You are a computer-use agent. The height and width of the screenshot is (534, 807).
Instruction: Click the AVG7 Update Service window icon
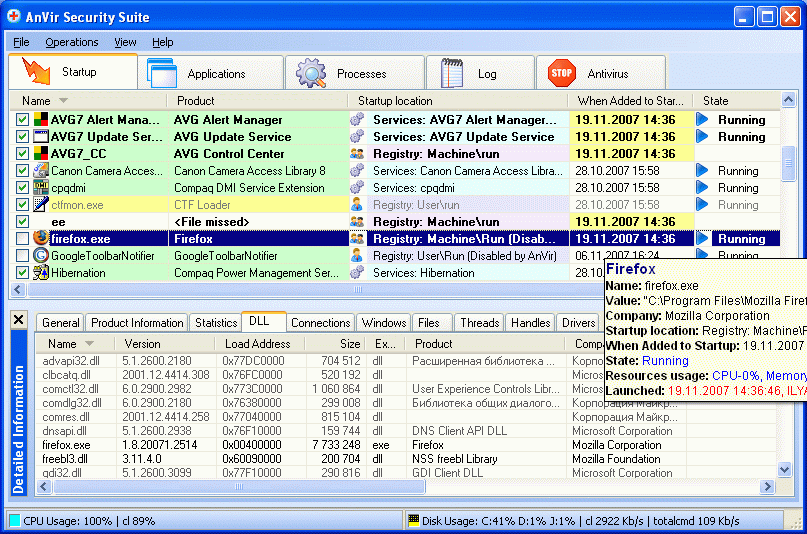point(41,137)
